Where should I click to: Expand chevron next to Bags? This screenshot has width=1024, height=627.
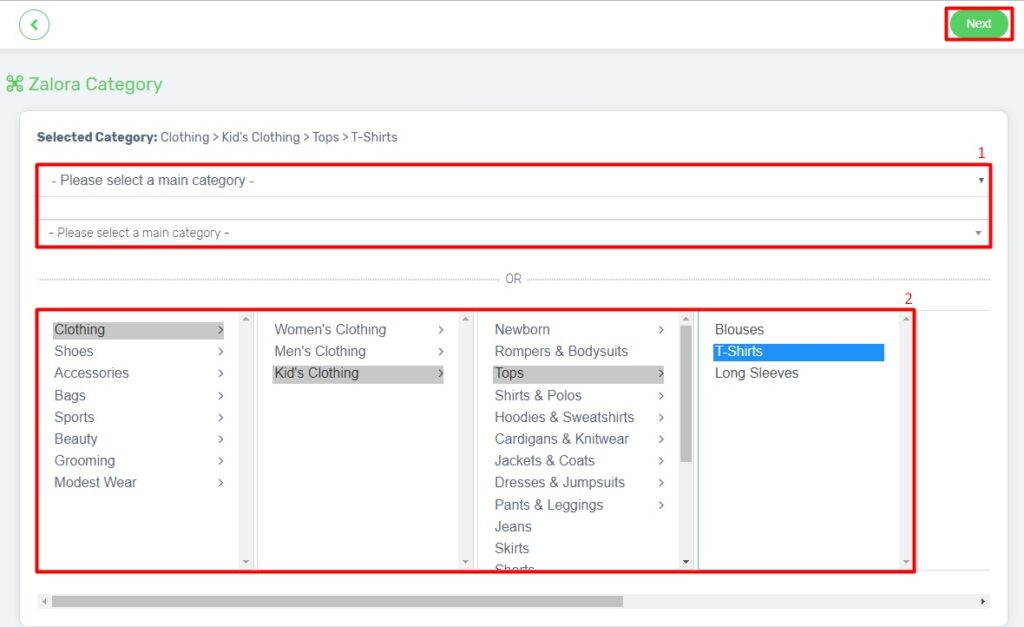221,395
